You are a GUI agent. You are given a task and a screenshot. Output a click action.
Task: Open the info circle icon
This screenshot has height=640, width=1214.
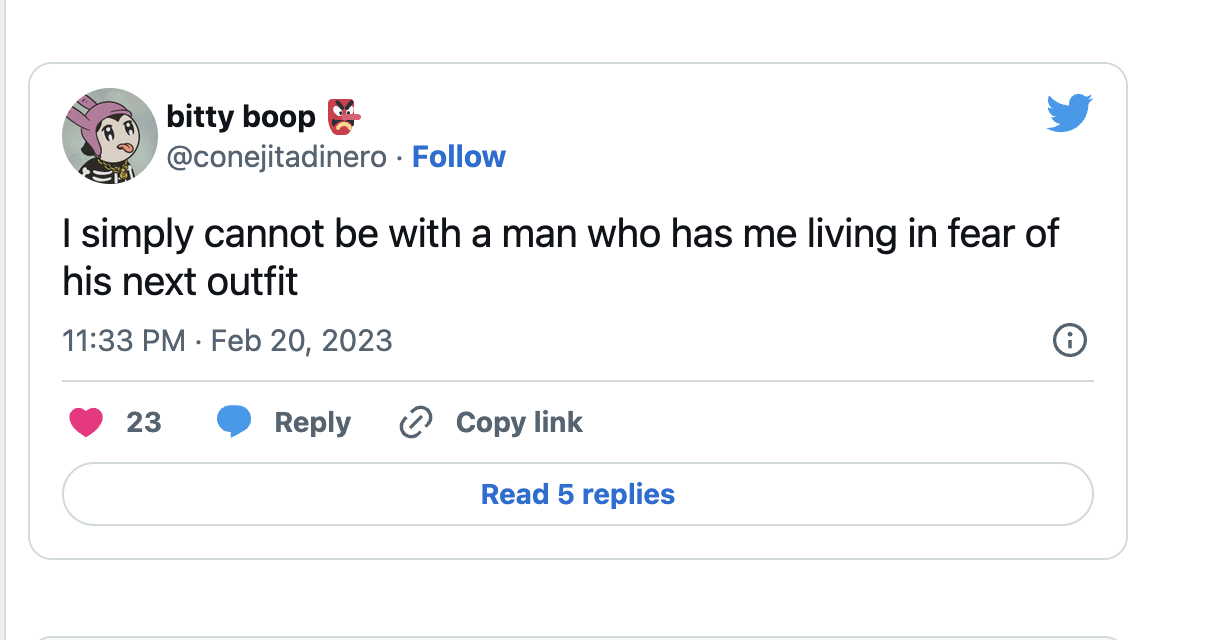coord(1070,341)
